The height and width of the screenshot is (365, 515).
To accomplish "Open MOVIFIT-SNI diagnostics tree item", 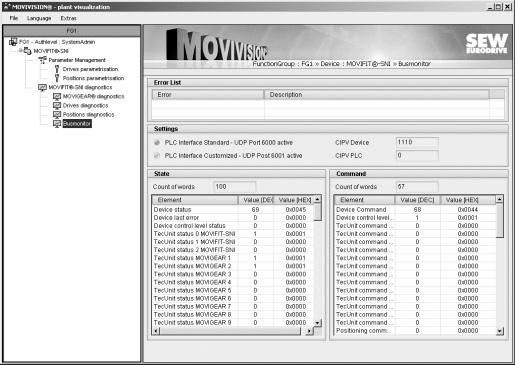I will point(80,87).
